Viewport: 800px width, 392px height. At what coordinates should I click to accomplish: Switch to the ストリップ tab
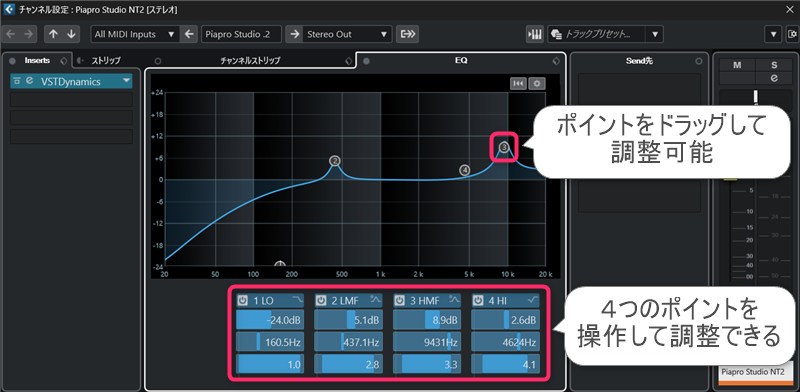pos(106,61)
